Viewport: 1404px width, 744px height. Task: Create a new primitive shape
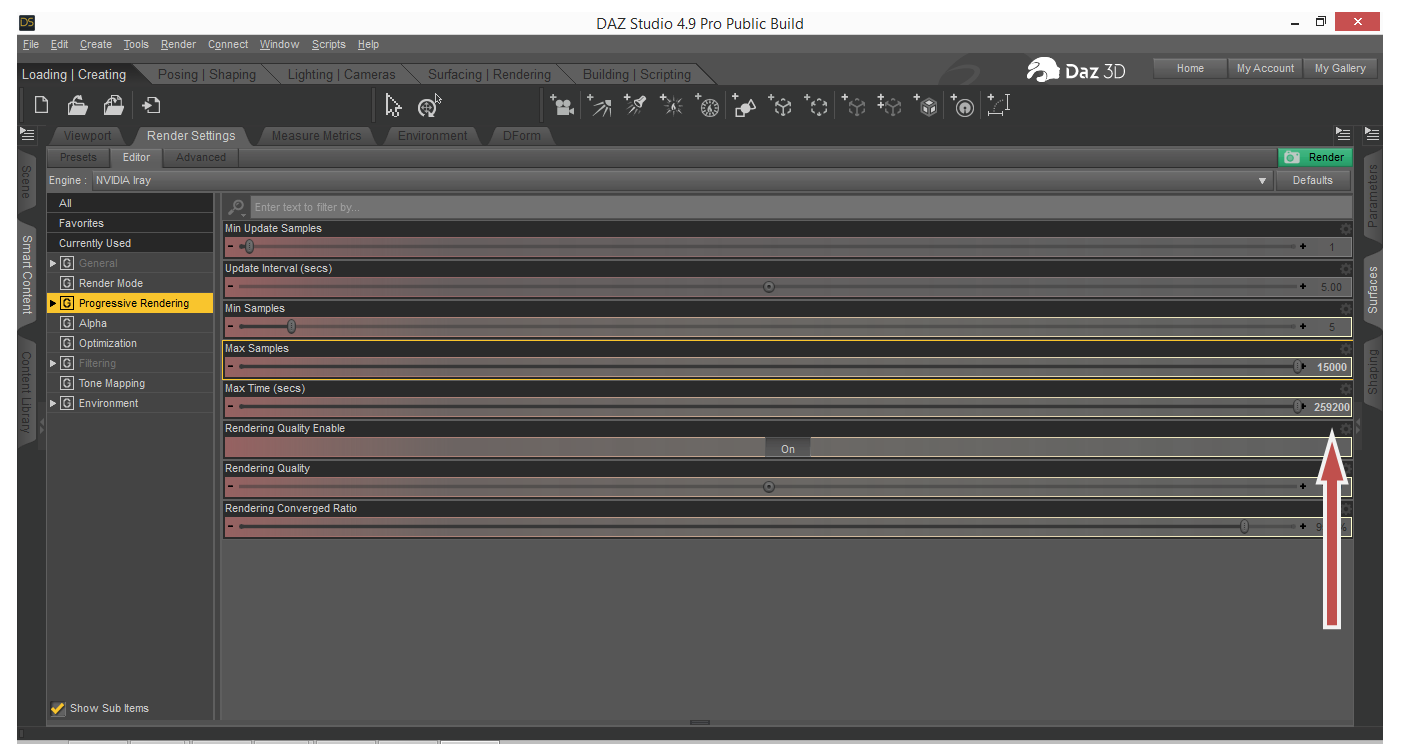point(744,105)
